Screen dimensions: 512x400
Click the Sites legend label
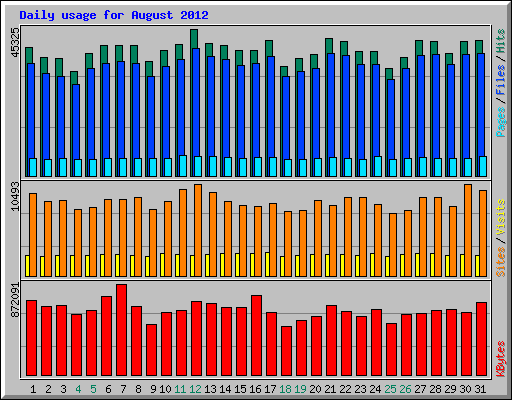coord(501,262)
